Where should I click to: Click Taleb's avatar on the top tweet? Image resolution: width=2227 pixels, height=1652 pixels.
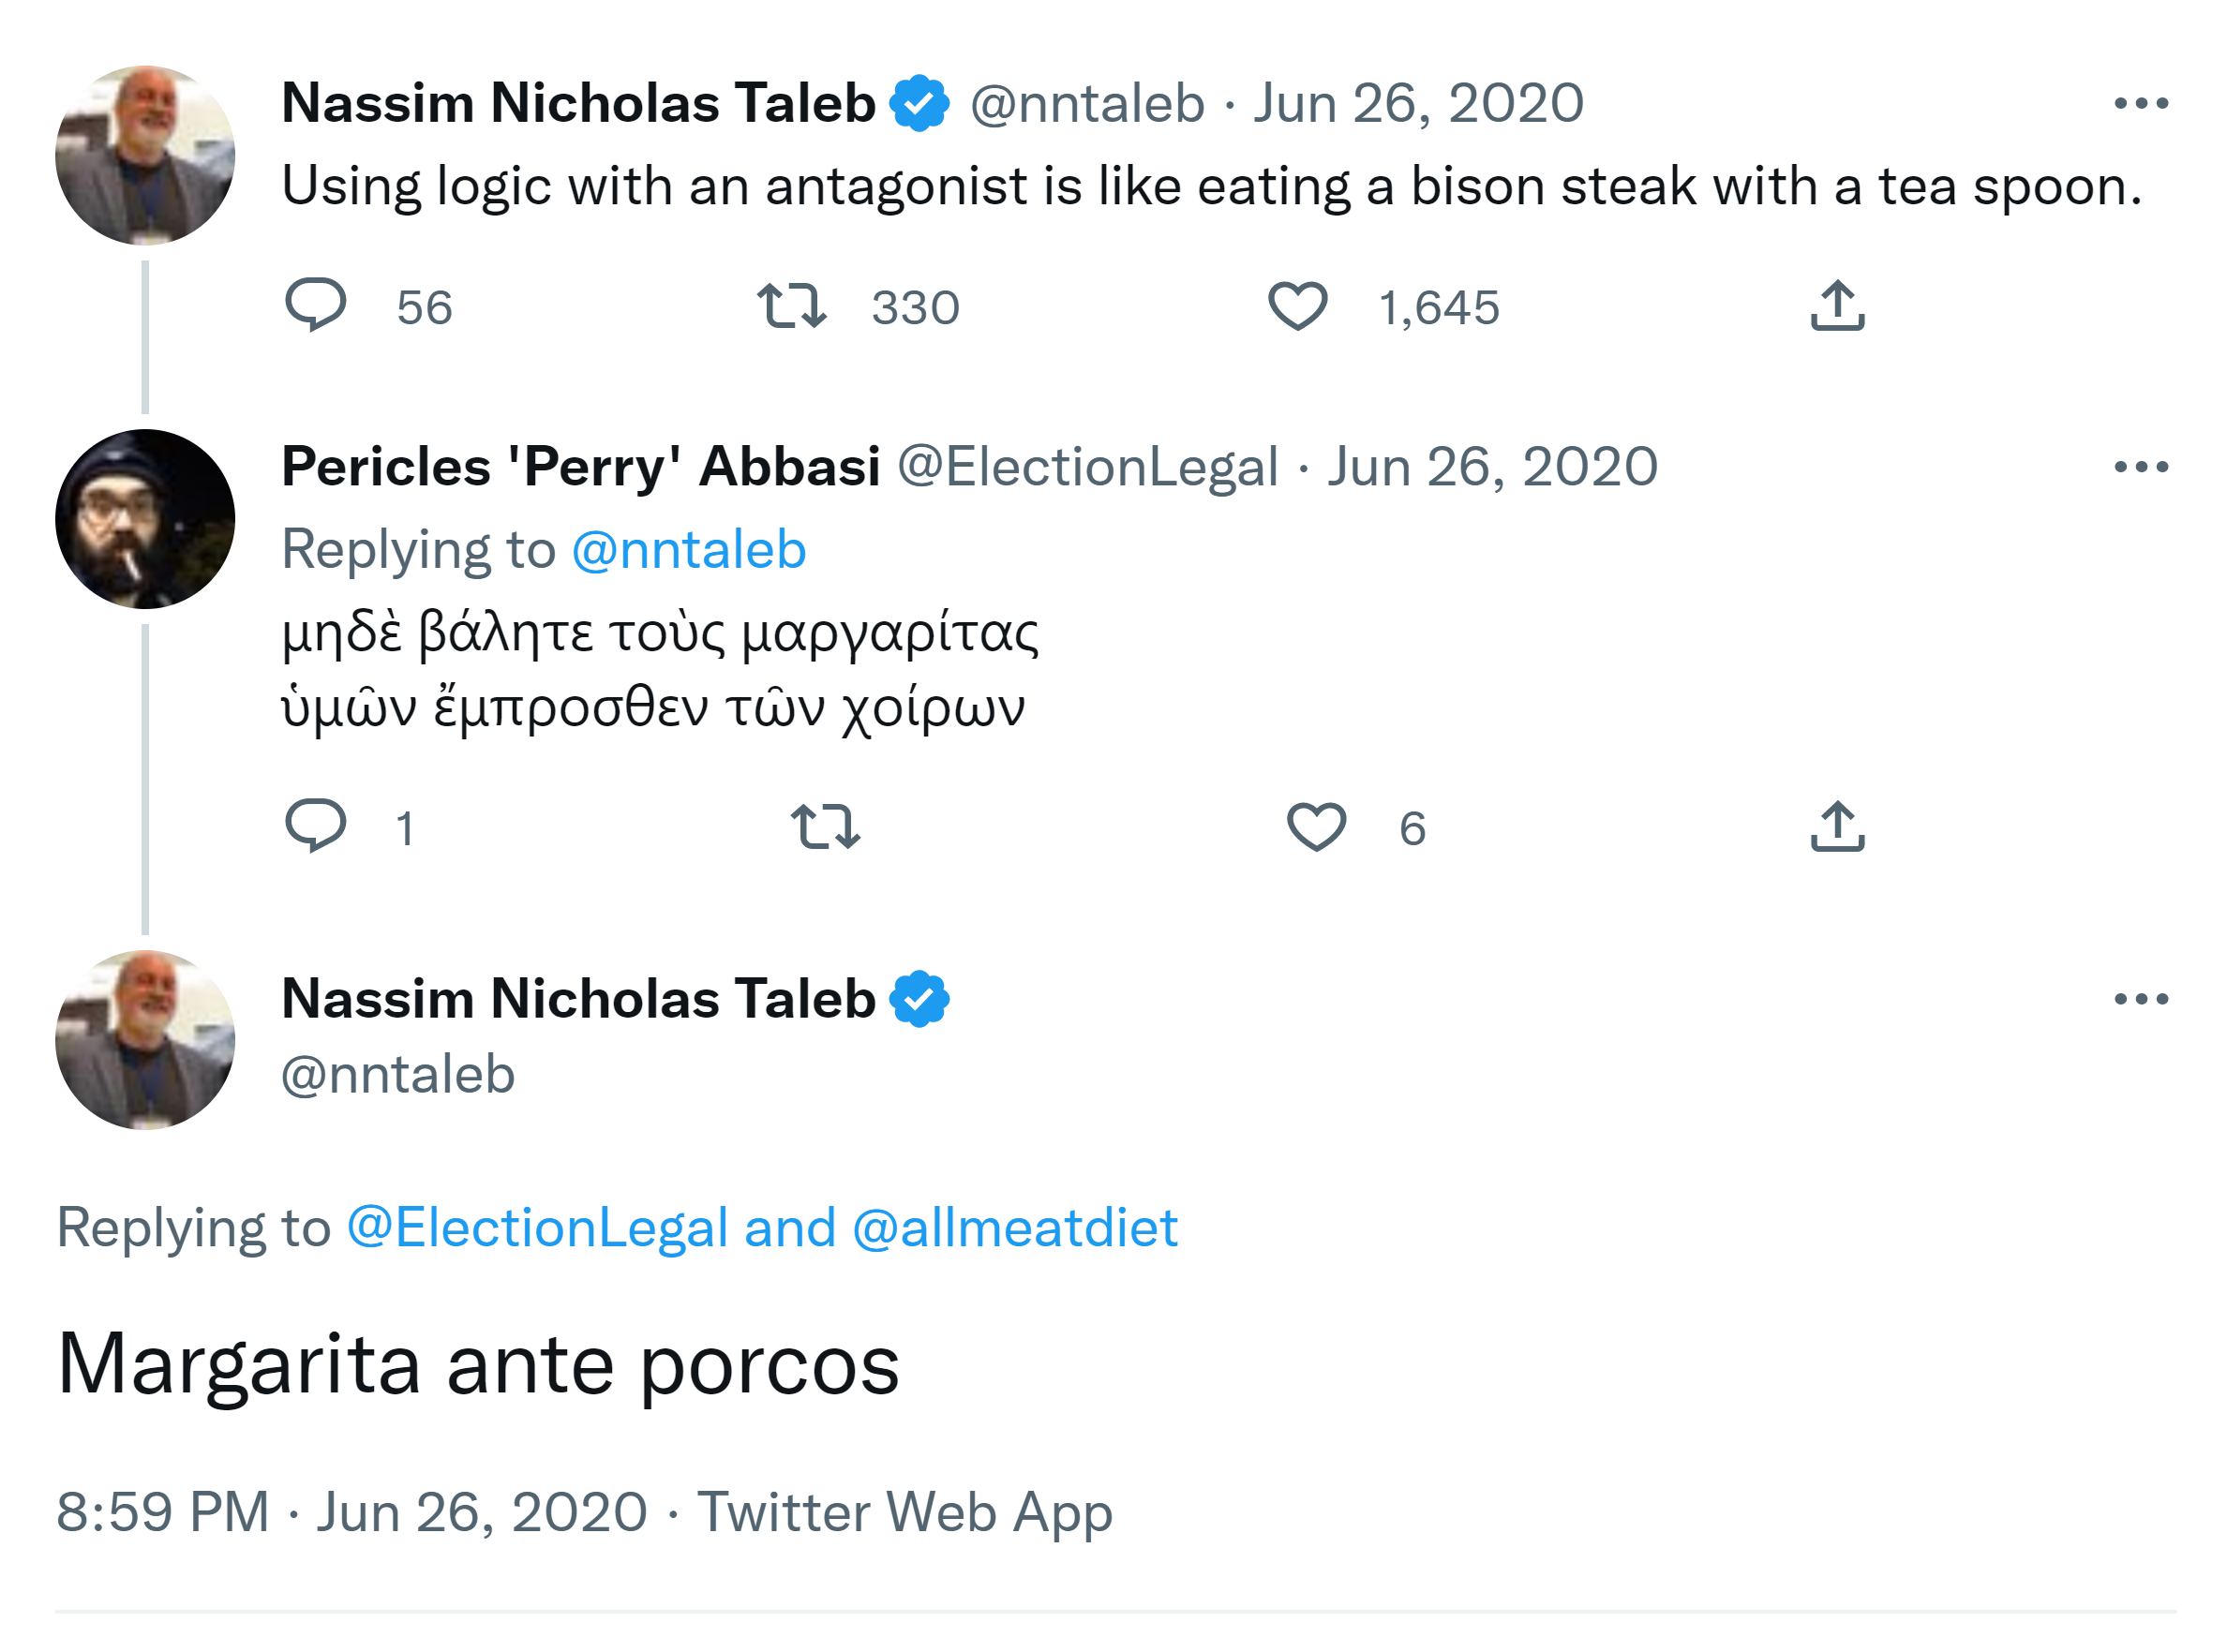[x=145, y=155]
